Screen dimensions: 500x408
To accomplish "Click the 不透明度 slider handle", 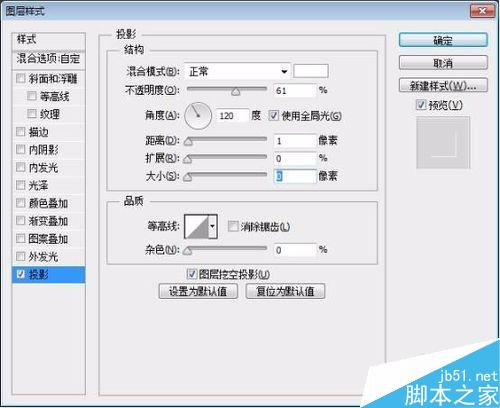I will (x=236, y=92).
